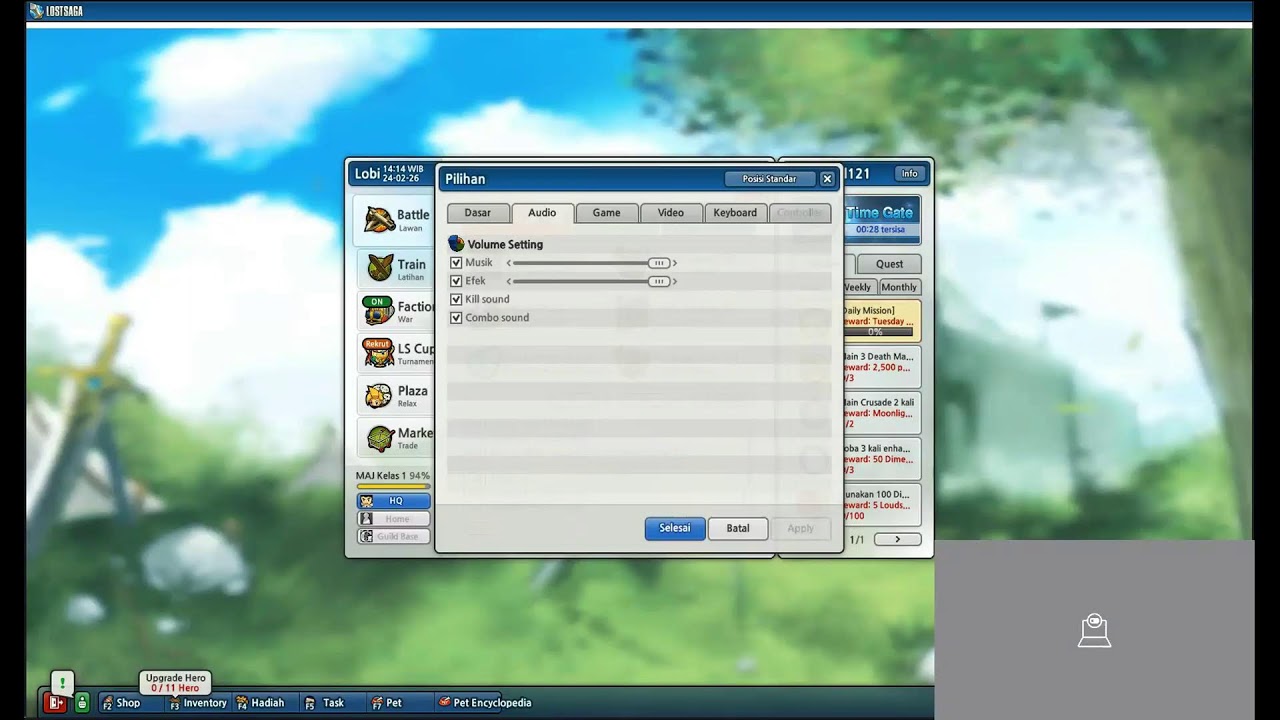Toggle the Efek checkbox
Screen dimensions: 1280x720
(456, 281)
